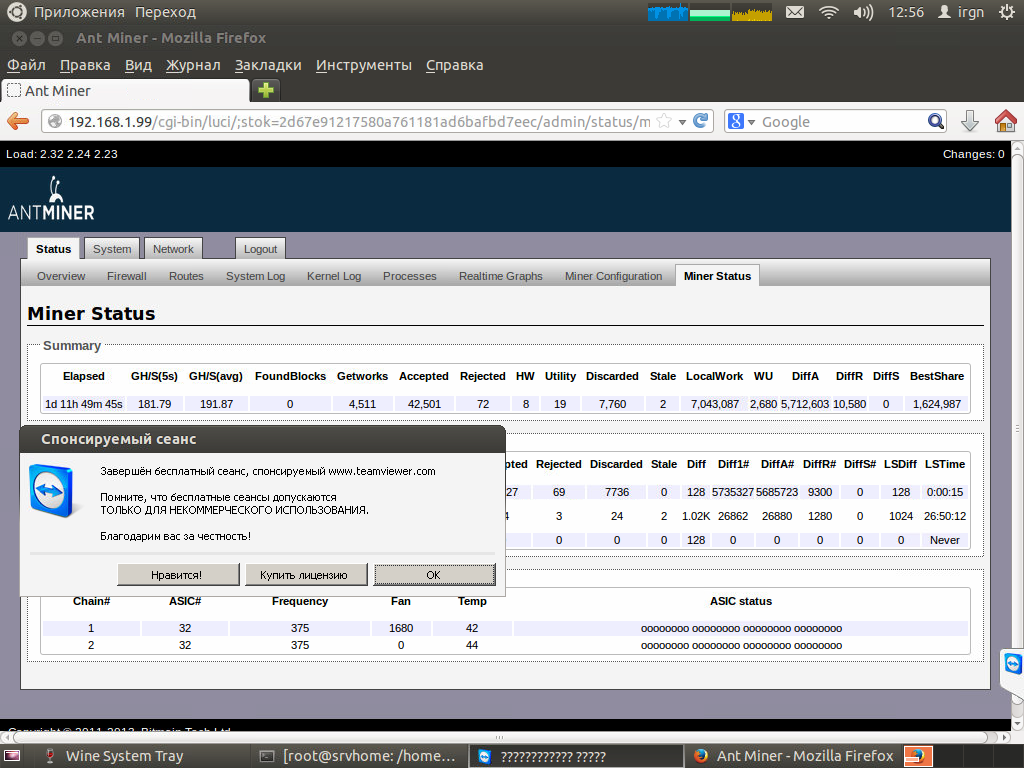Open the Инструменты menu
1024x768 pixels.
pos(364,65)
